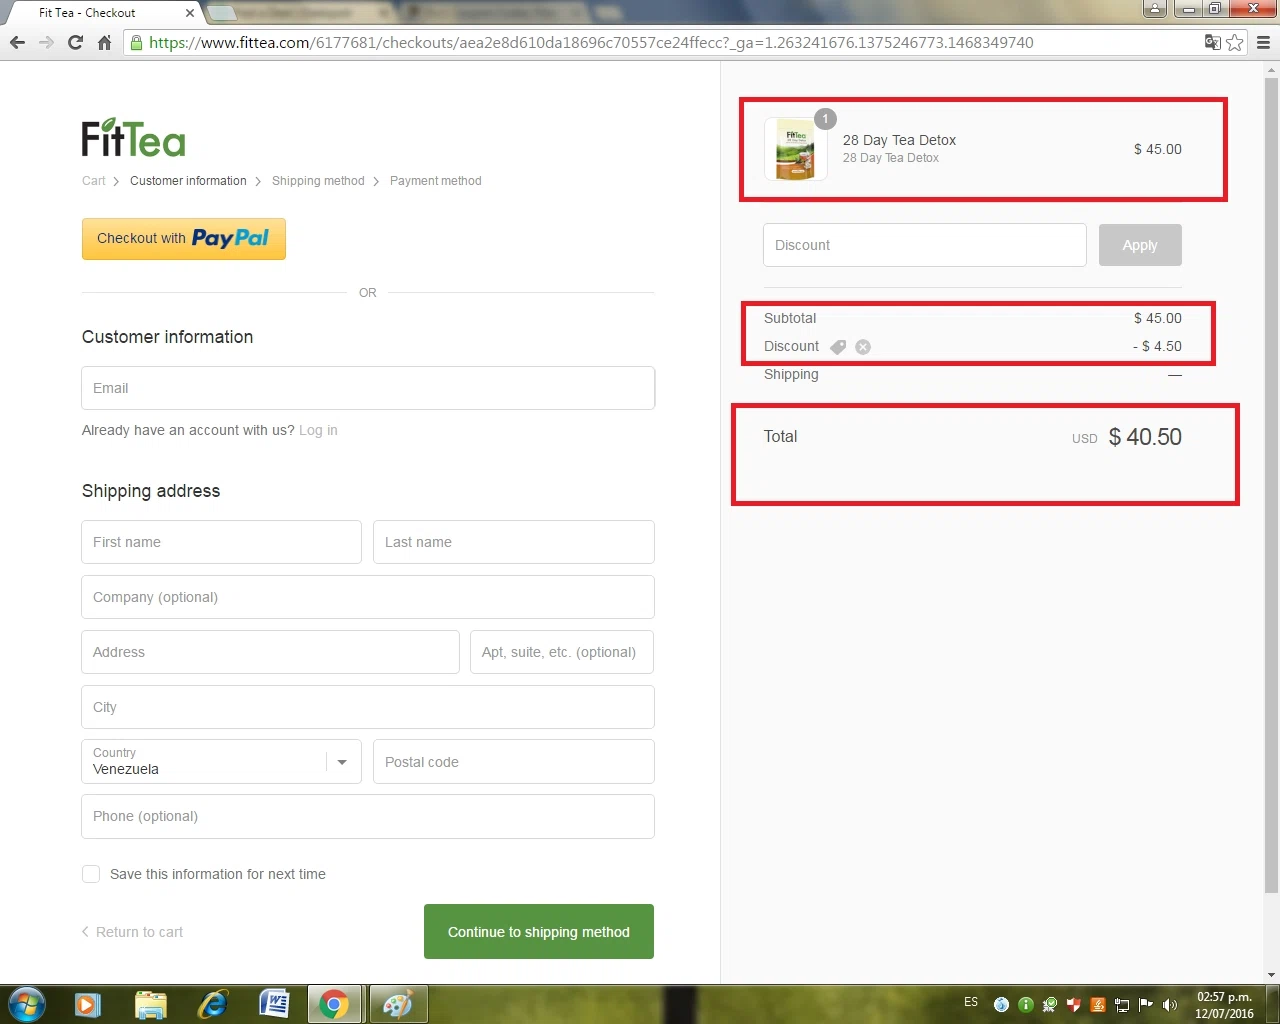This screenshot has height=1024, width=1280.
Task: Click the $ 40.50 total amount
Action: point(1145,437)
